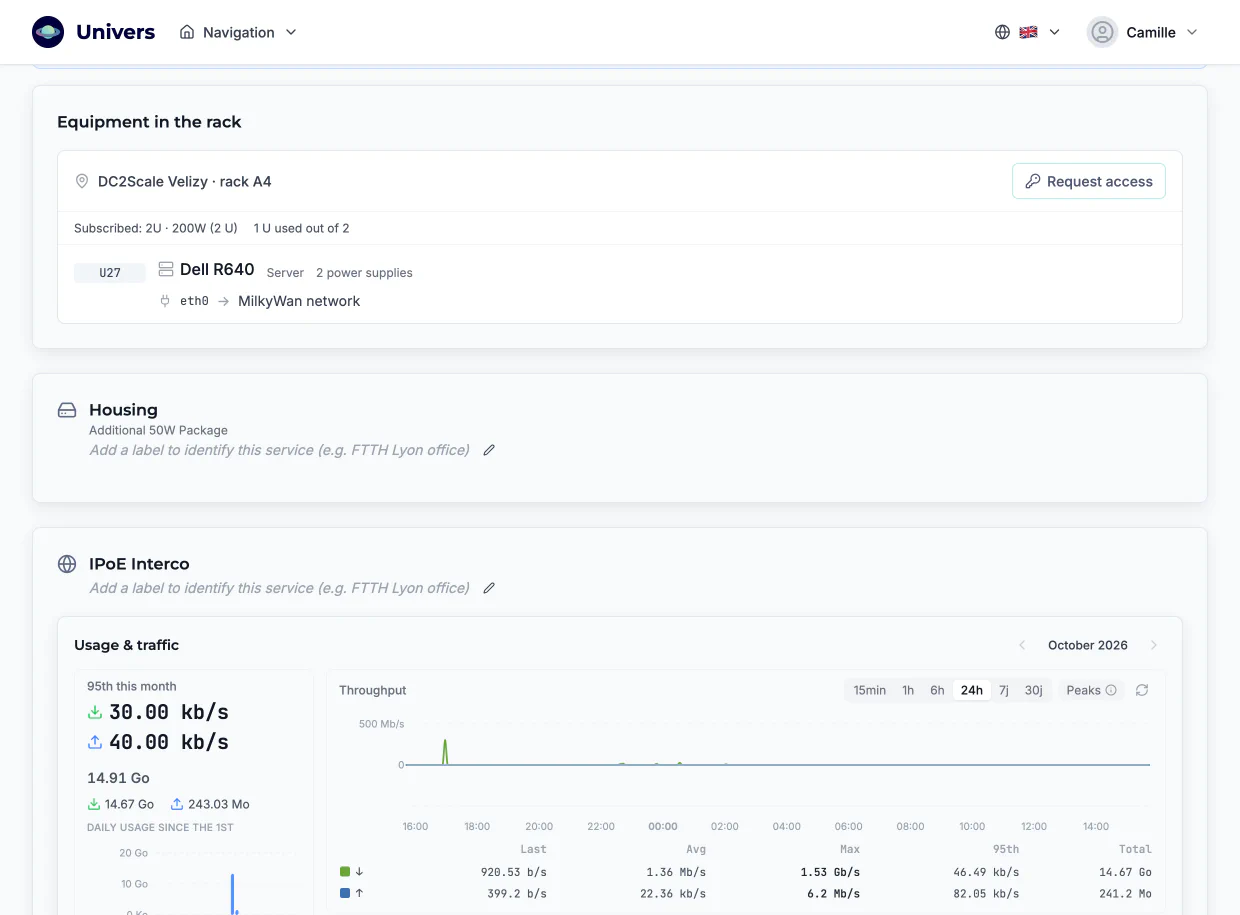Click the Univers planet logo
Image resolution: width=1240 pixels, height=915 pixels.
pyautogui.click(x=48, y=32)
